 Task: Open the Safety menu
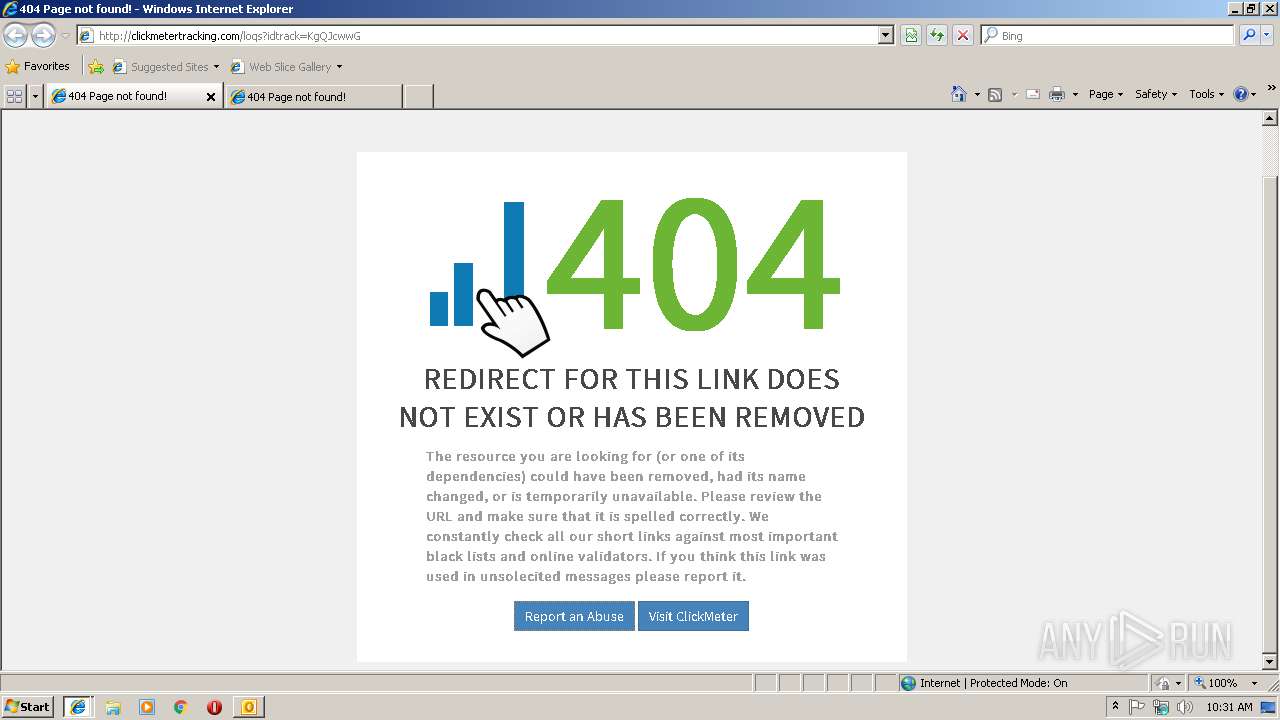click(1155, 94)
